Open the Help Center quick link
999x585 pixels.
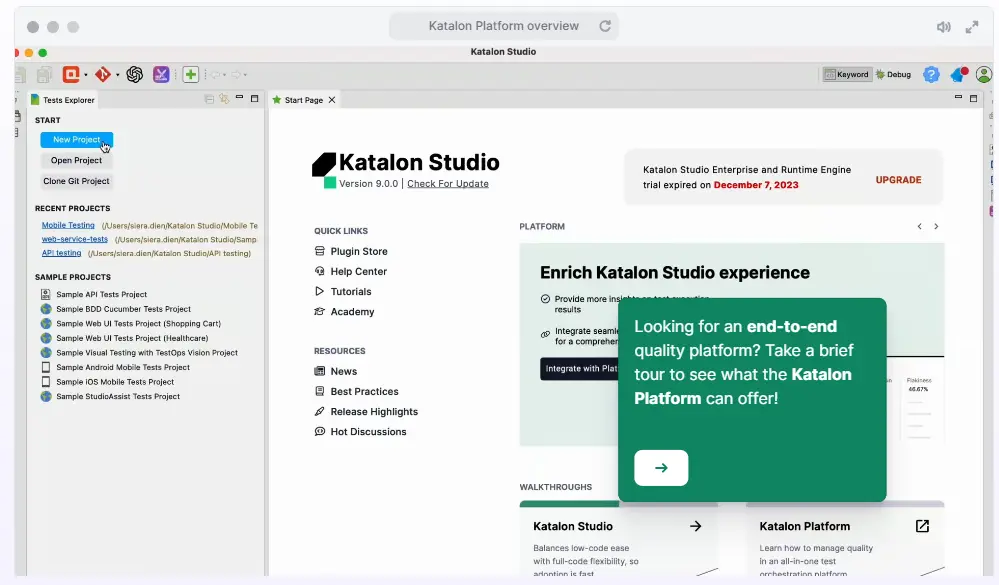(x=351, y=271)
